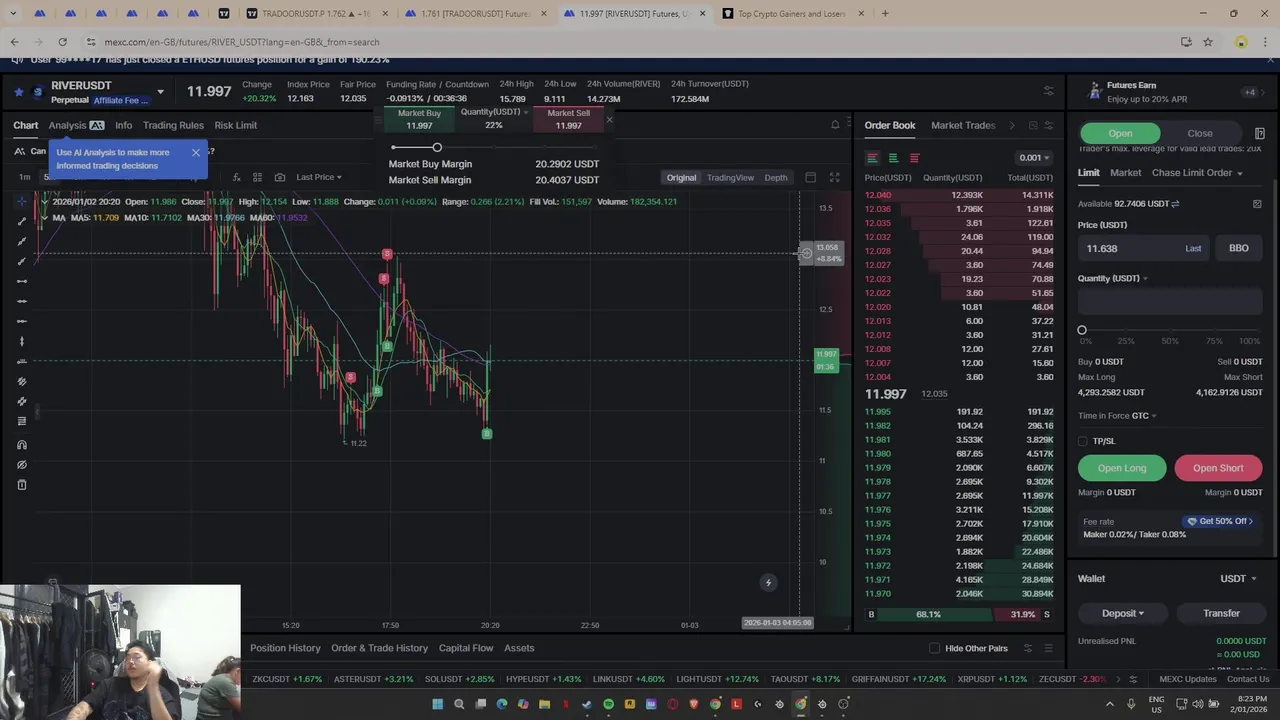This screenshot has width=1280, height=720.
Task: Open the Risk Limit tab
Action: click(x=236, y=125)
